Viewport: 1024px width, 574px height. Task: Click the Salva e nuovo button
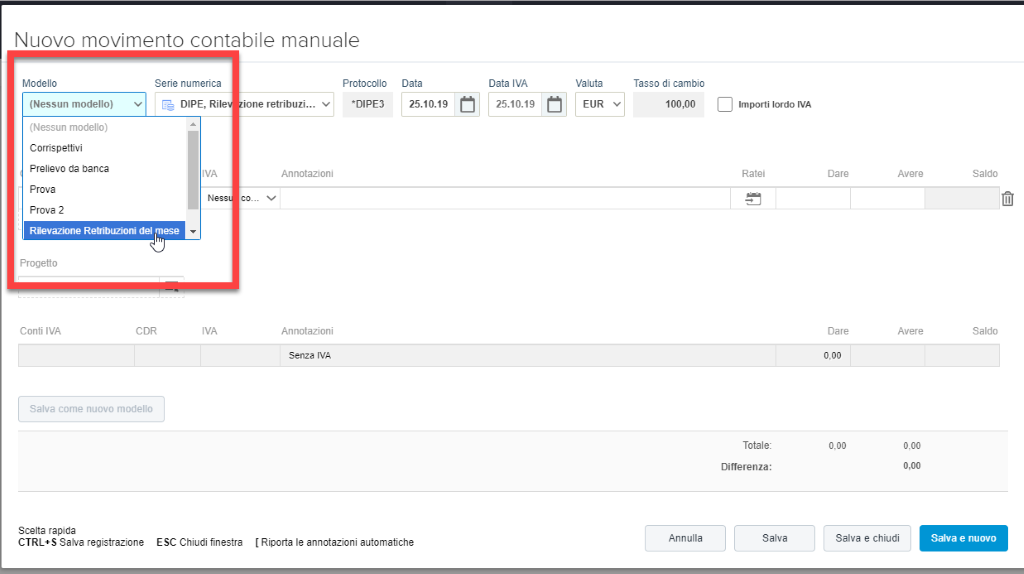[x=963, y=538]
